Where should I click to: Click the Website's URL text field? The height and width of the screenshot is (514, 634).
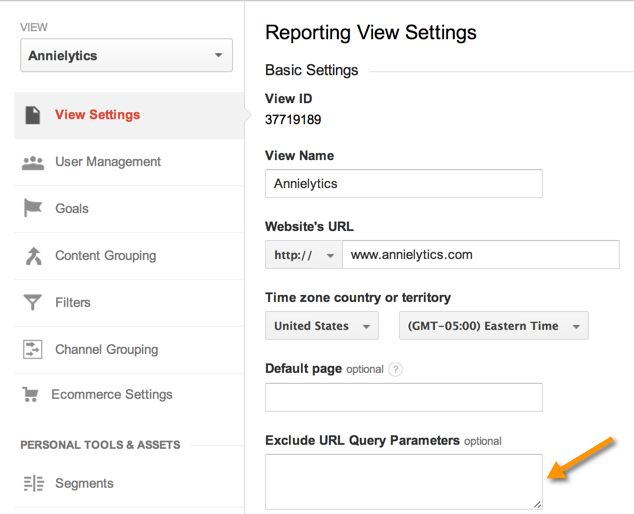point(481,255)
